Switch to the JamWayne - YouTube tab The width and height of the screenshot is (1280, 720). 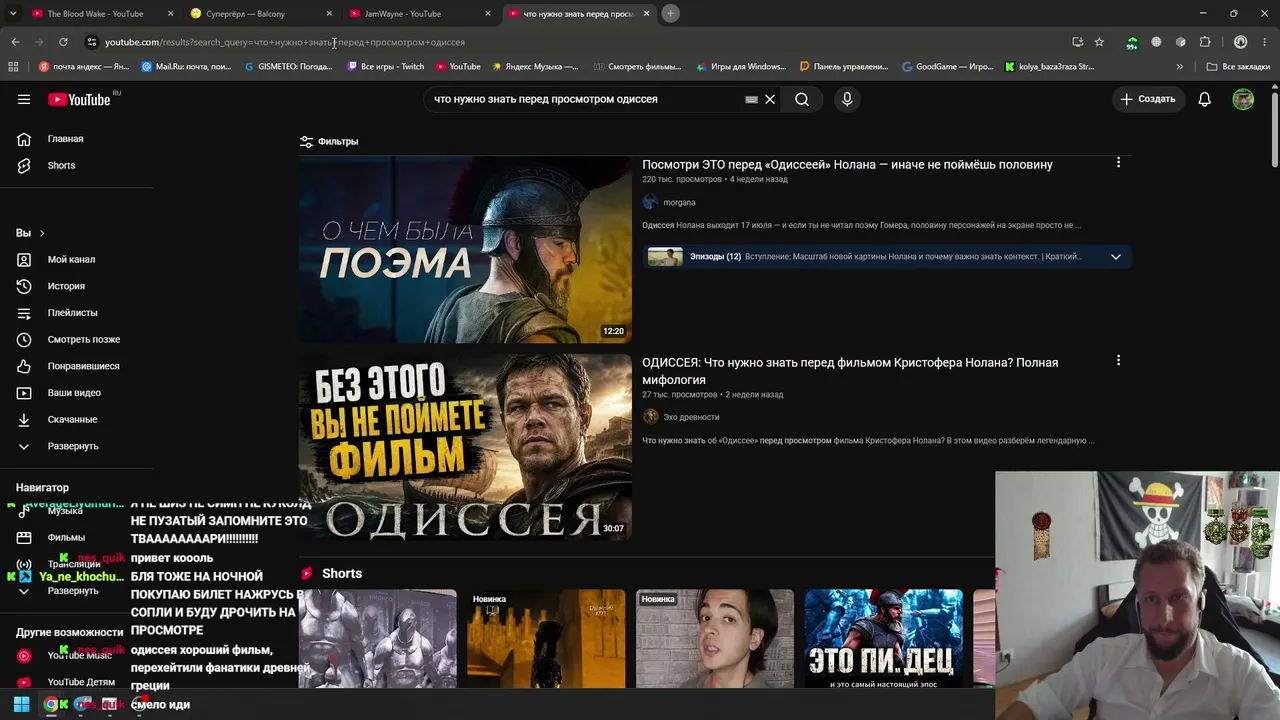[x=419, y=14]
